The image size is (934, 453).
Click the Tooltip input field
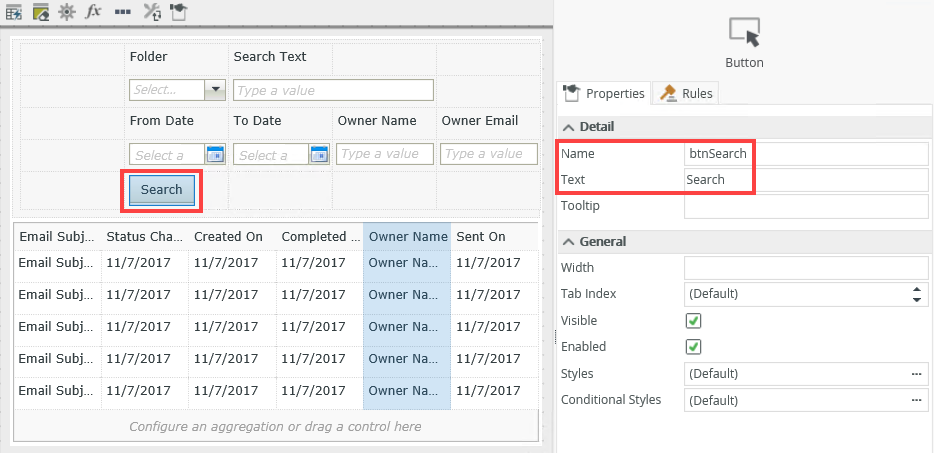805,206
